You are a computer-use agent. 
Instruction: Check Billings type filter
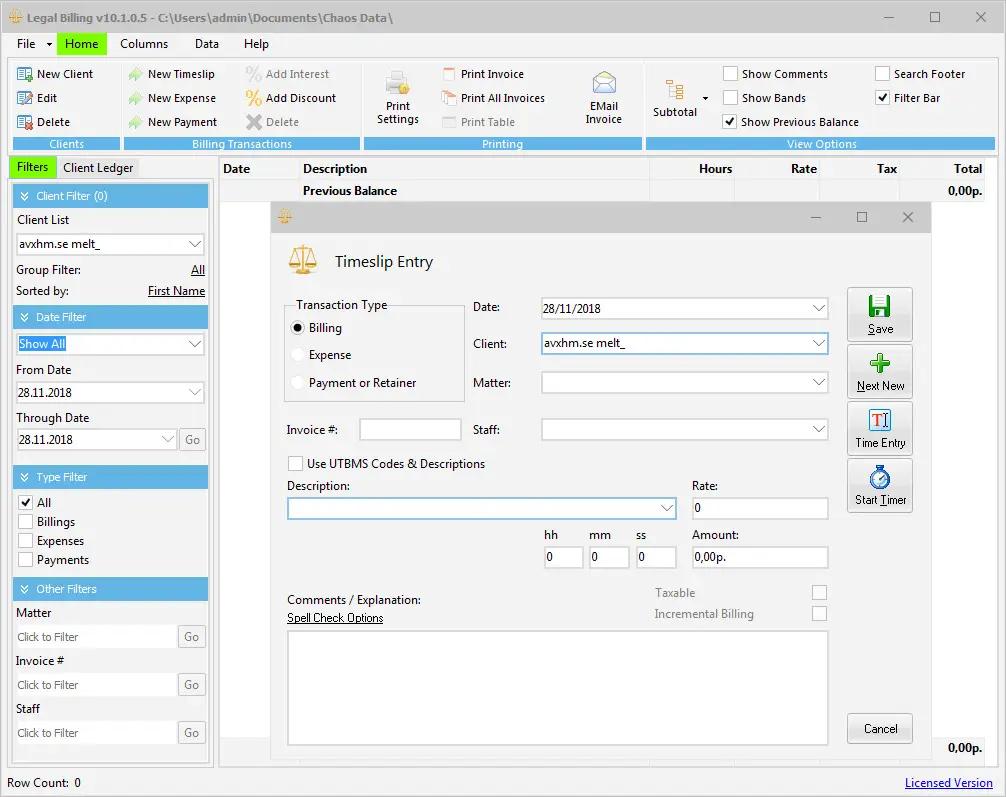tap(26, 522)
